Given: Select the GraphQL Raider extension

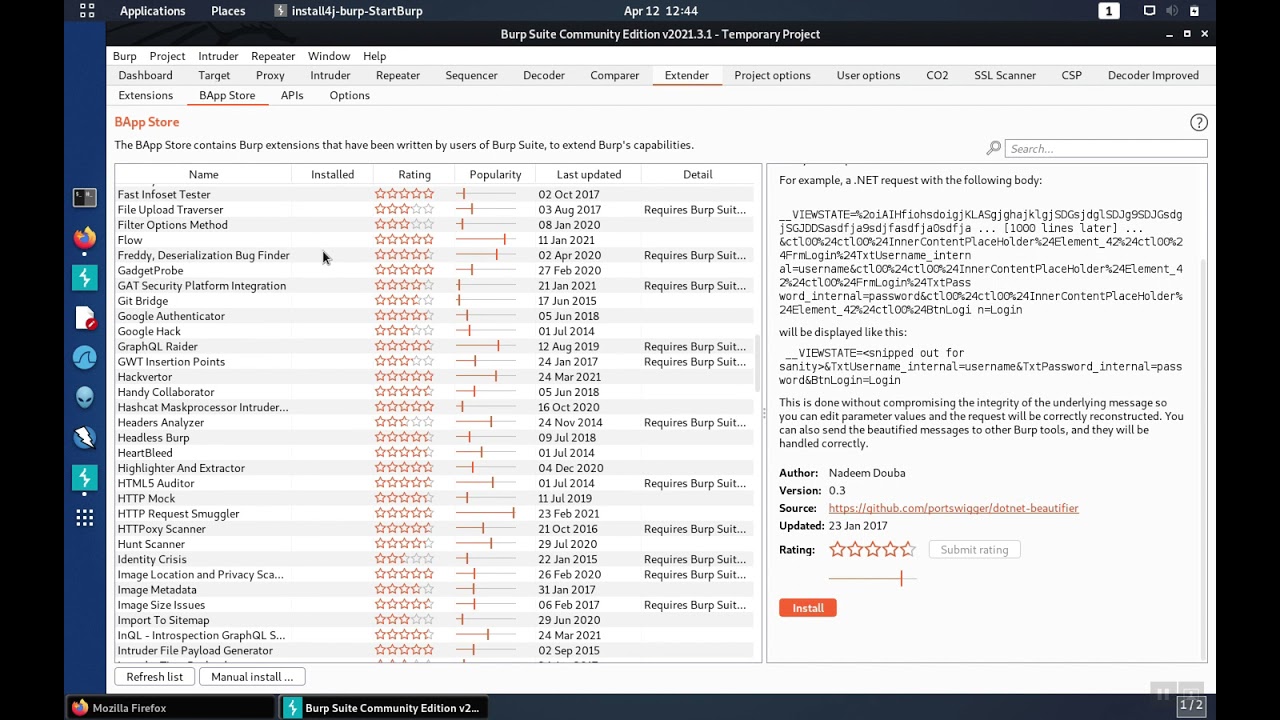Looking at the screenshot, I should click(434, 346).
